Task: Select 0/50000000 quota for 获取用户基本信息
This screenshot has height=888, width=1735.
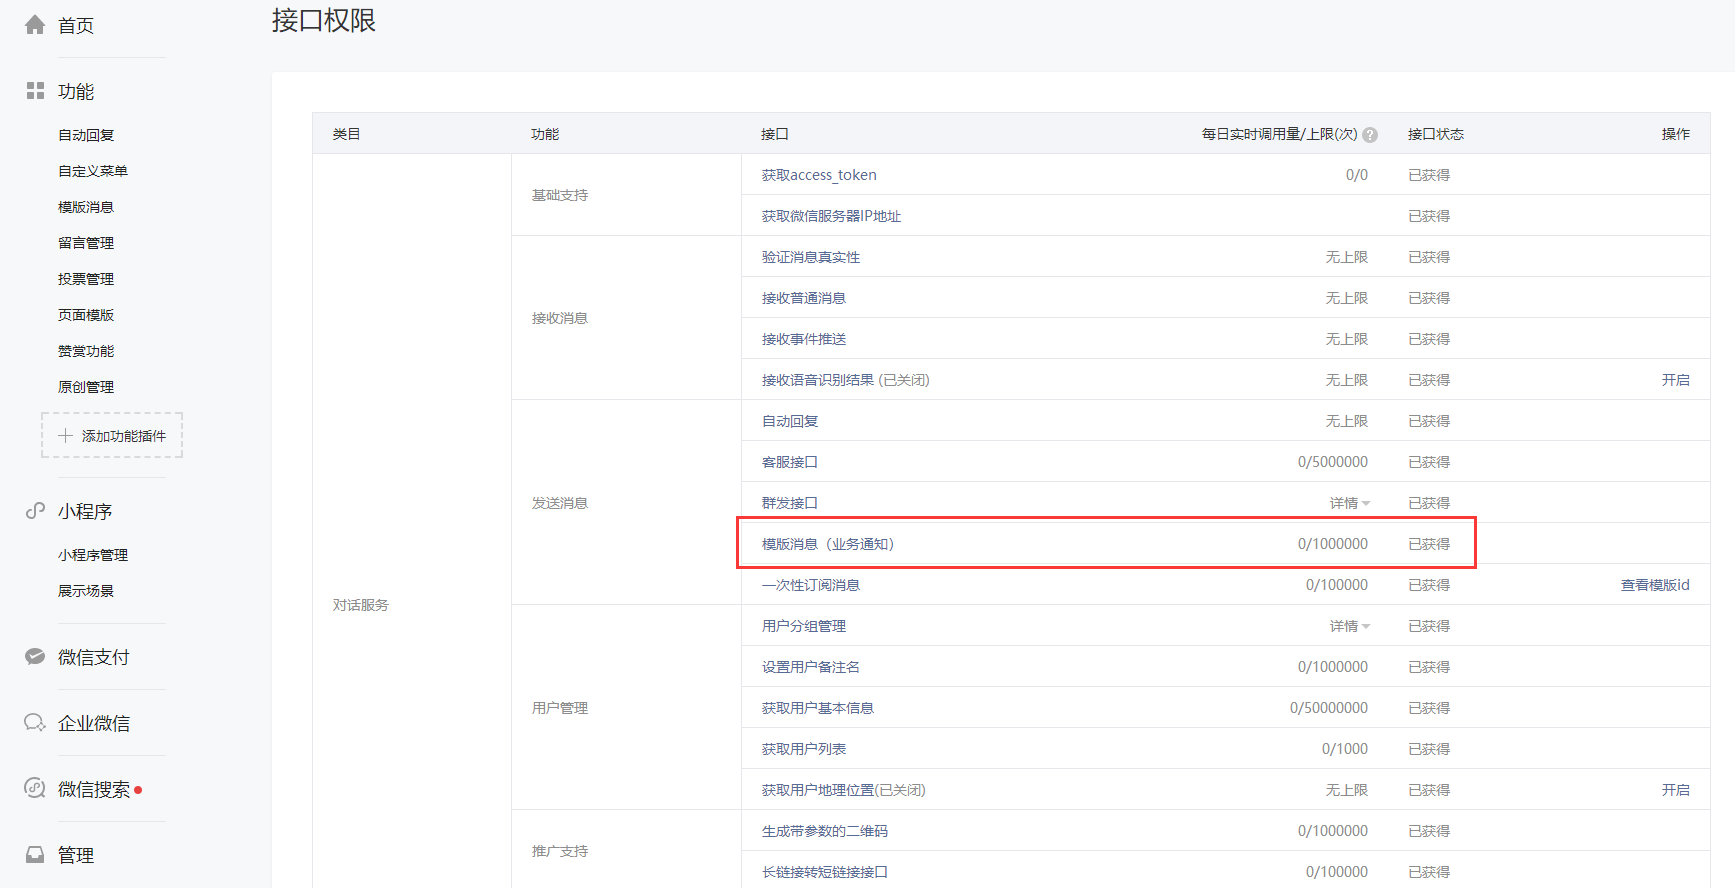Action: pyautogui.click(x=1329, y=708)
